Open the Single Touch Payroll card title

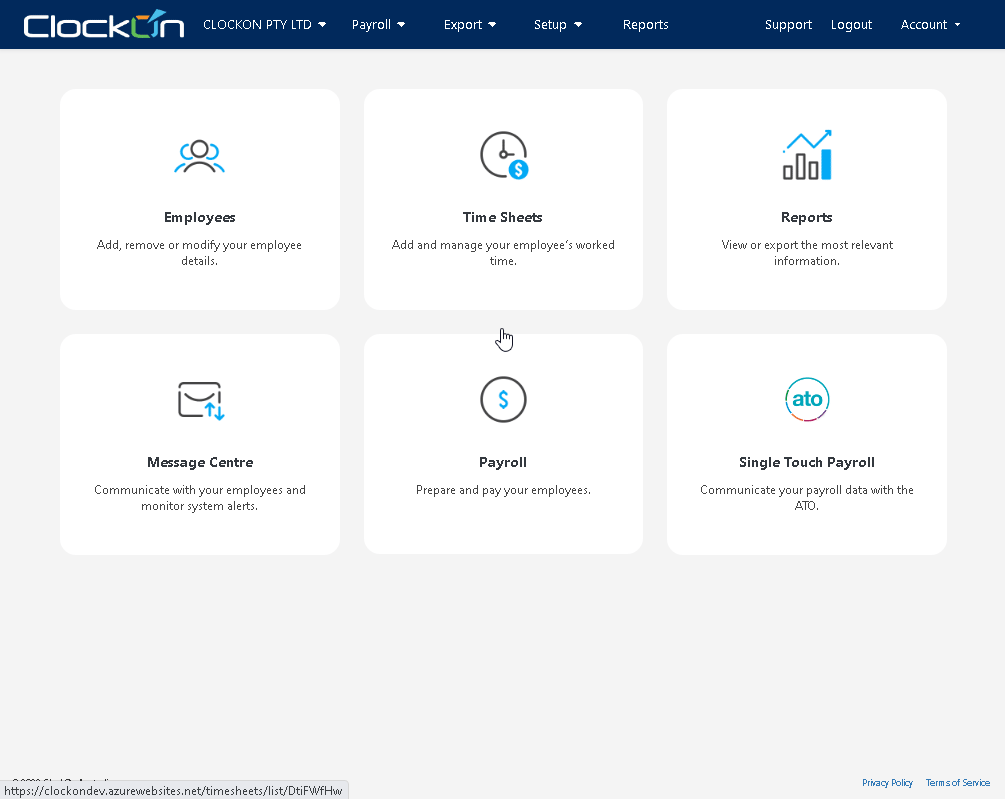(x=806, y=462)
